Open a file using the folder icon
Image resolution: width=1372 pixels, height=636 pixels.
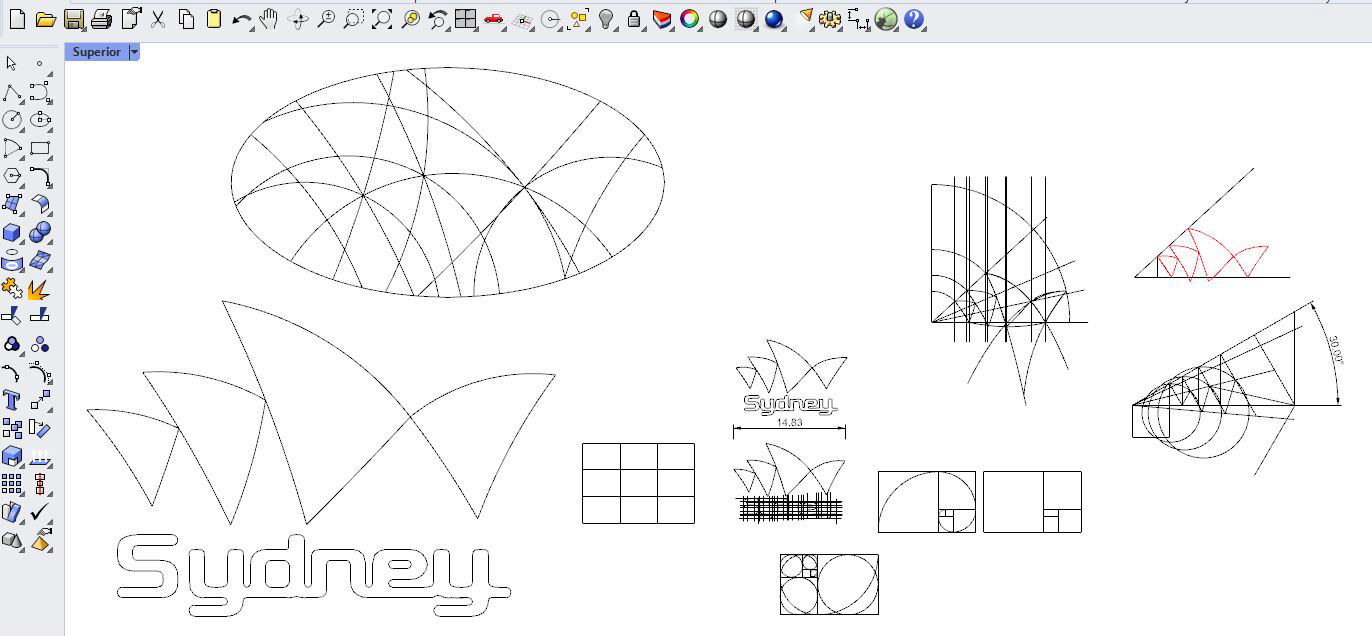[45, 19]
